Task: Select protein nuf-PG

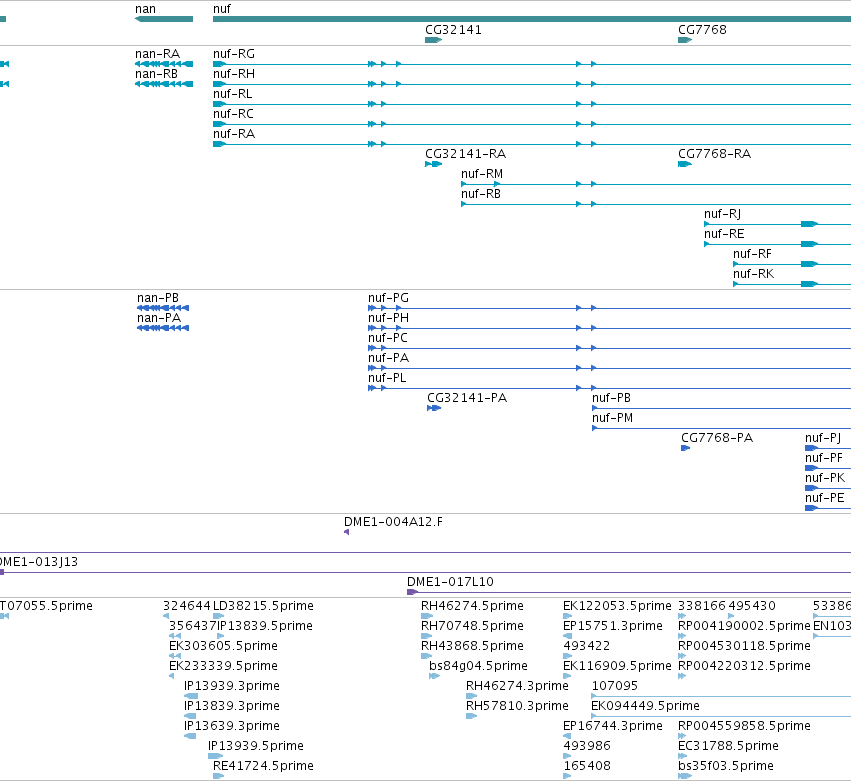Action: pyautogui.click(x=389, y=299)
